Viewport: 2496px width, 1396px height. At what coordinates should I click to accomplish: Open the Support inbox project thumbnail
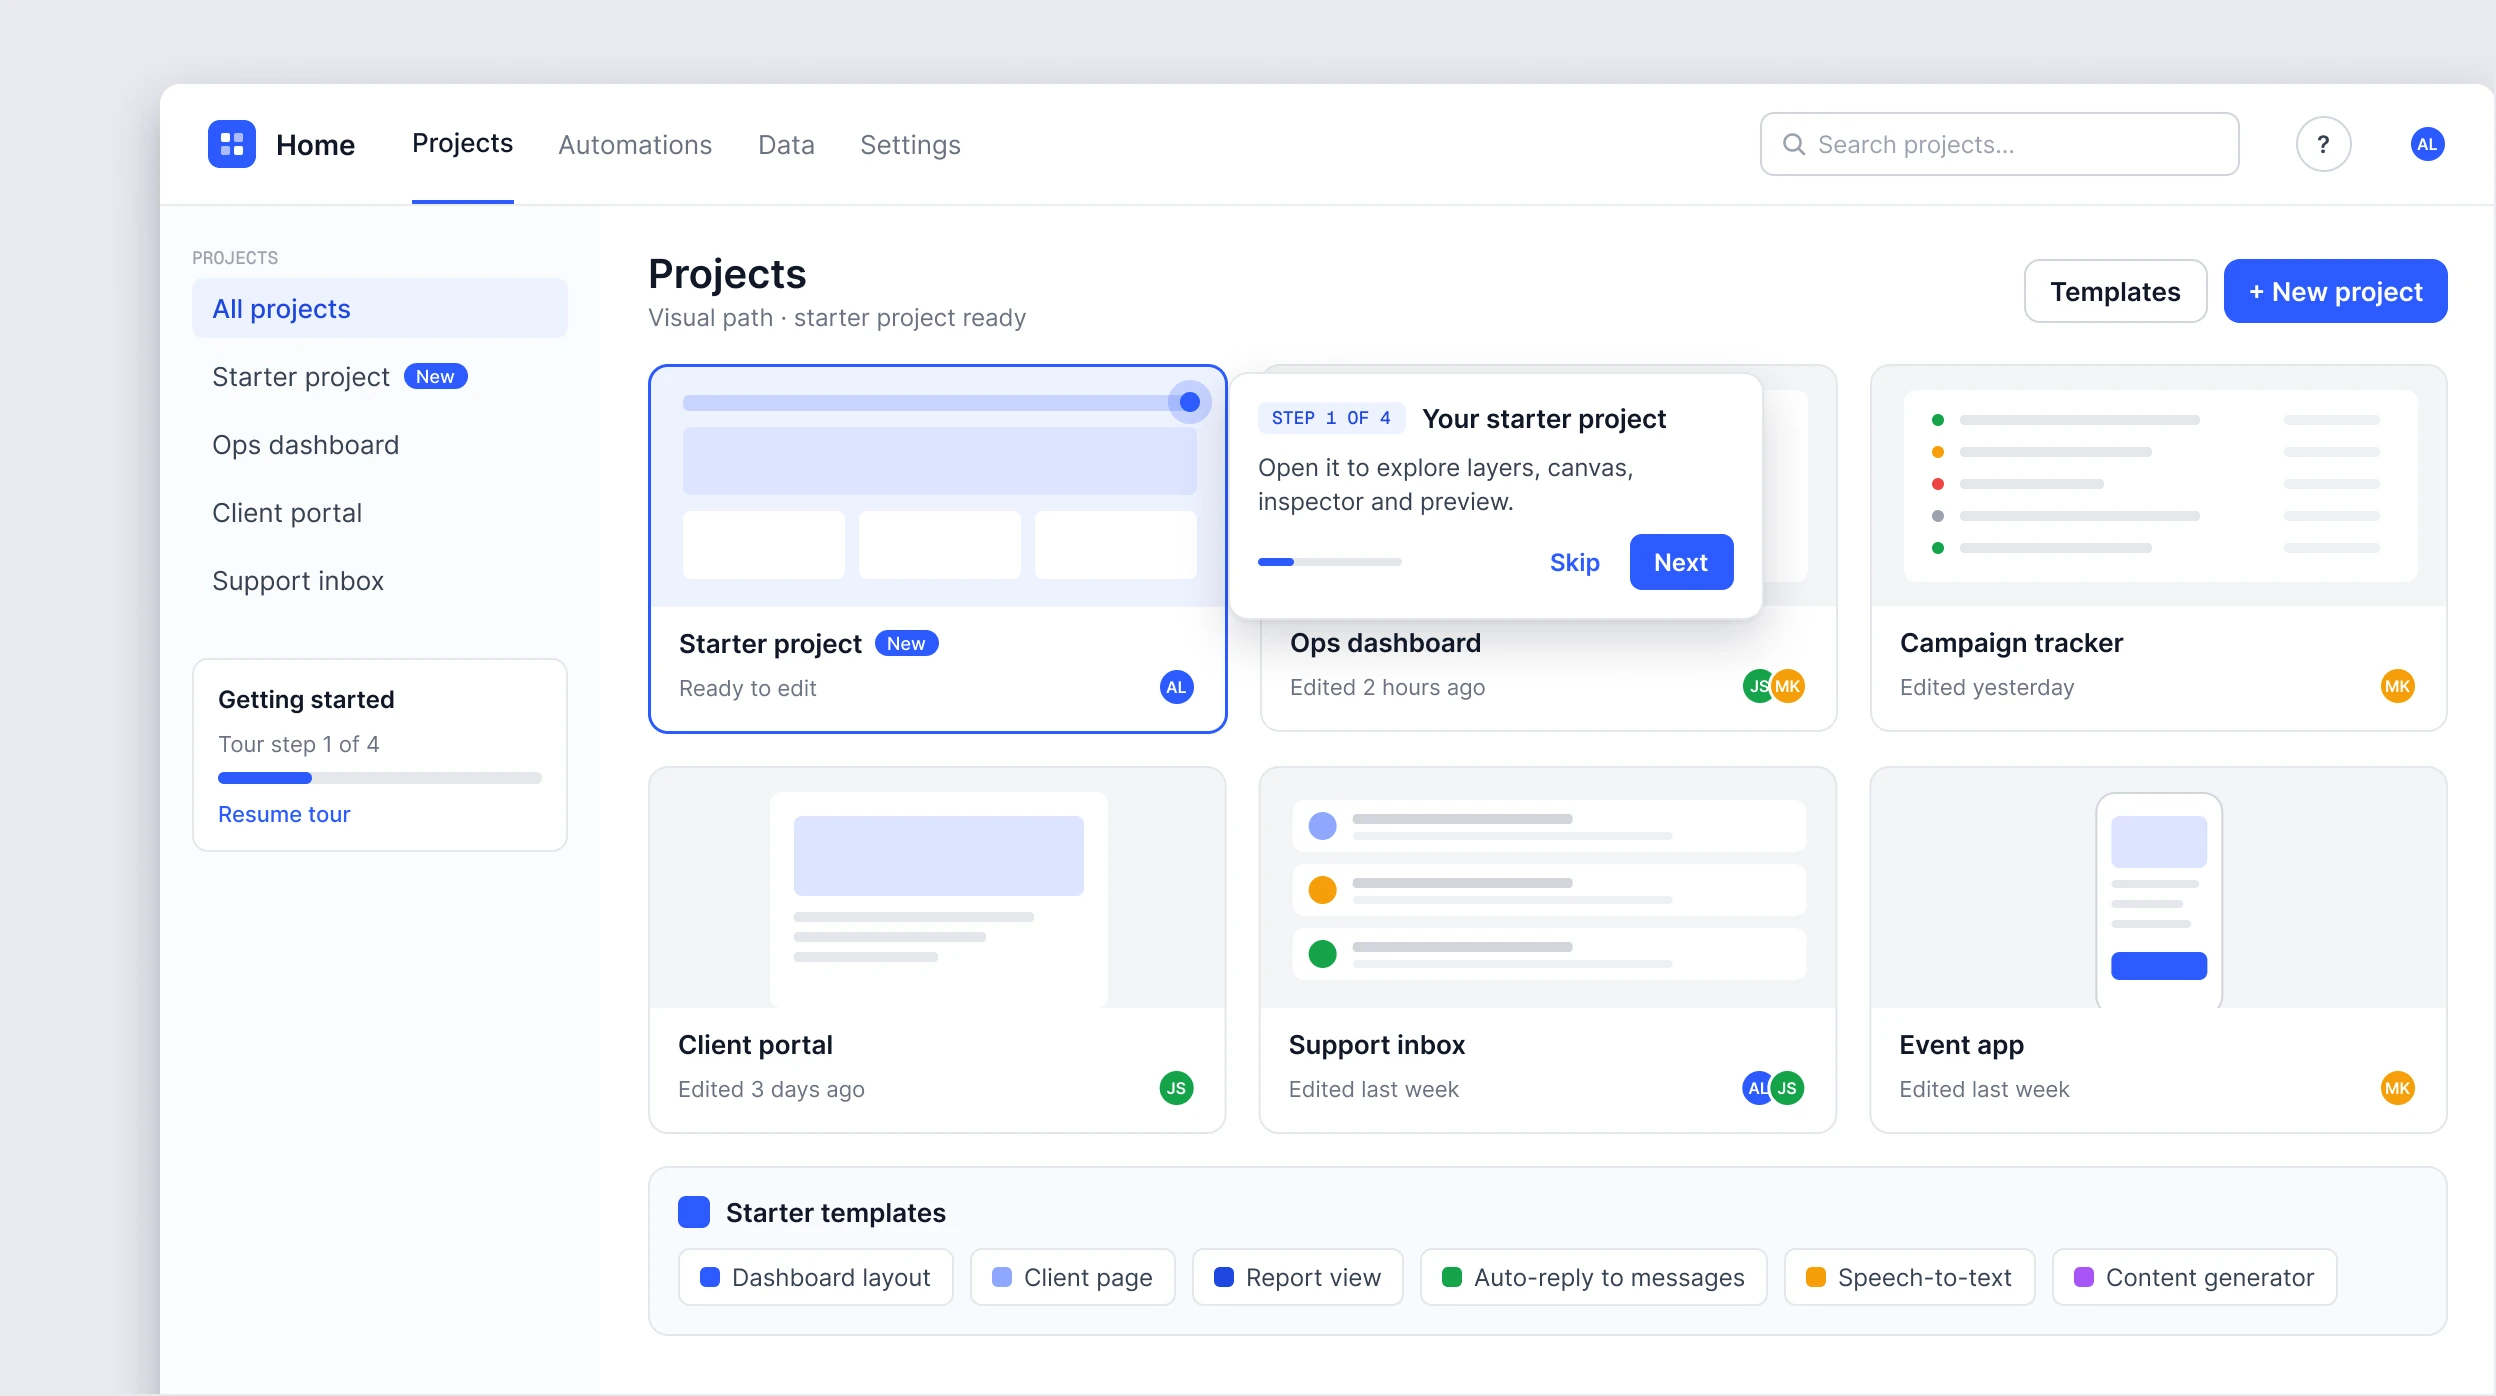1548,888
